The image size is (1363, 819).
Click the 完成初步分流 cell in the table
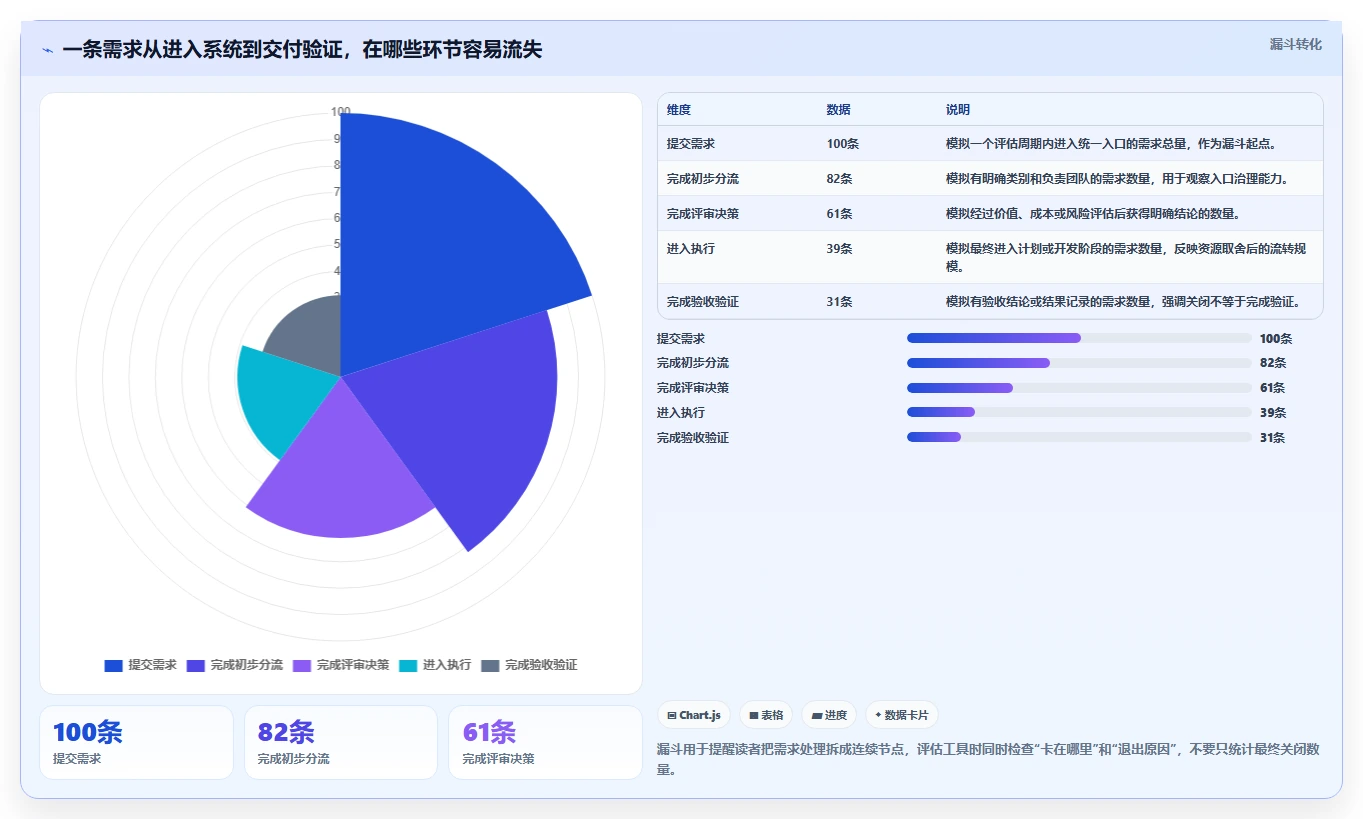703,179
